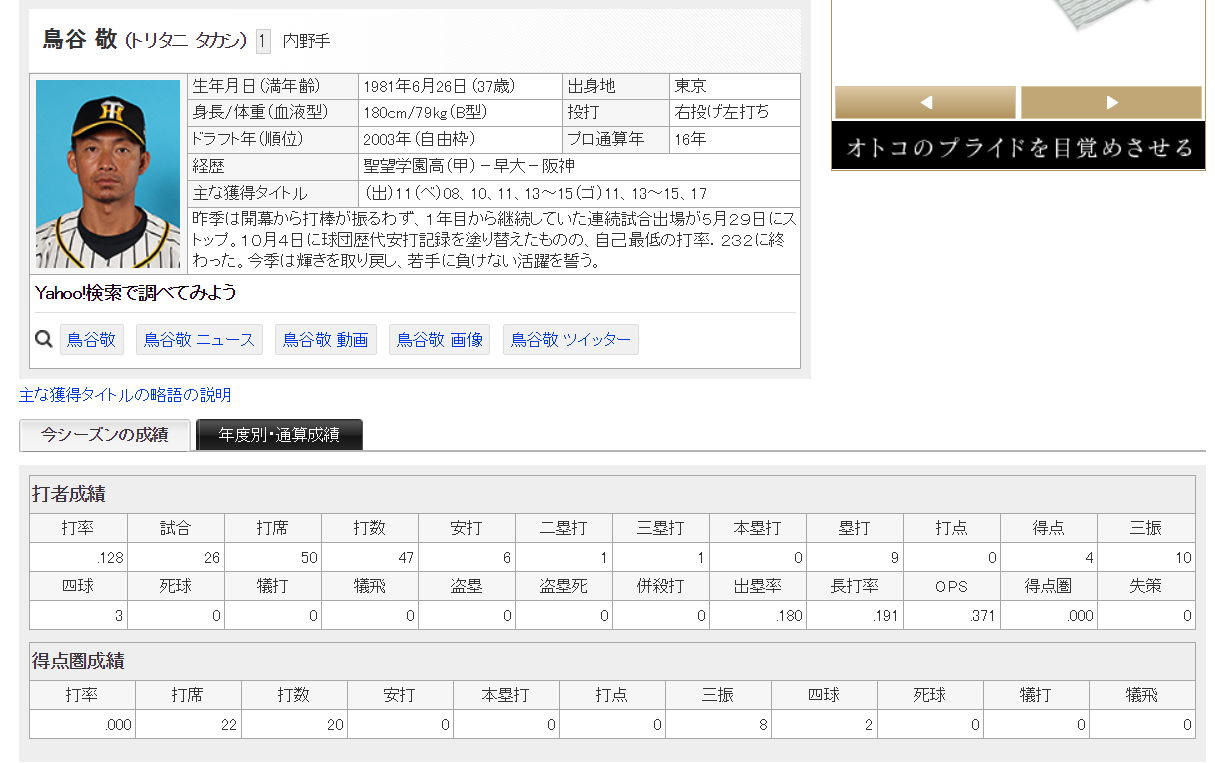The width and height of the screenshot is (1215, 763).
Task: Click the 得点圏 四球 value 2
Action: point(824,725)
